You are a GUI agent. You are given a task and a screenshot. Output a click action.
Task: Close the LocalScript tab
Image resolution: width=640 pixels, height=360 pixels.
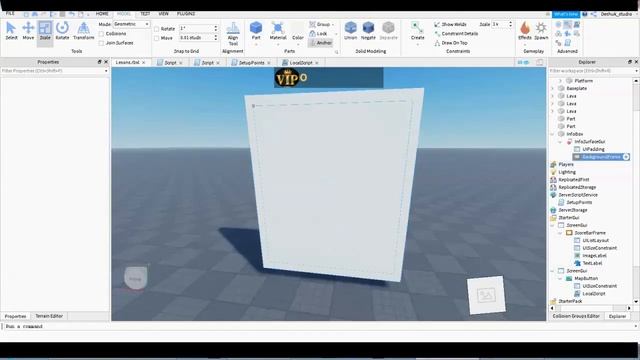pos(317,63)
